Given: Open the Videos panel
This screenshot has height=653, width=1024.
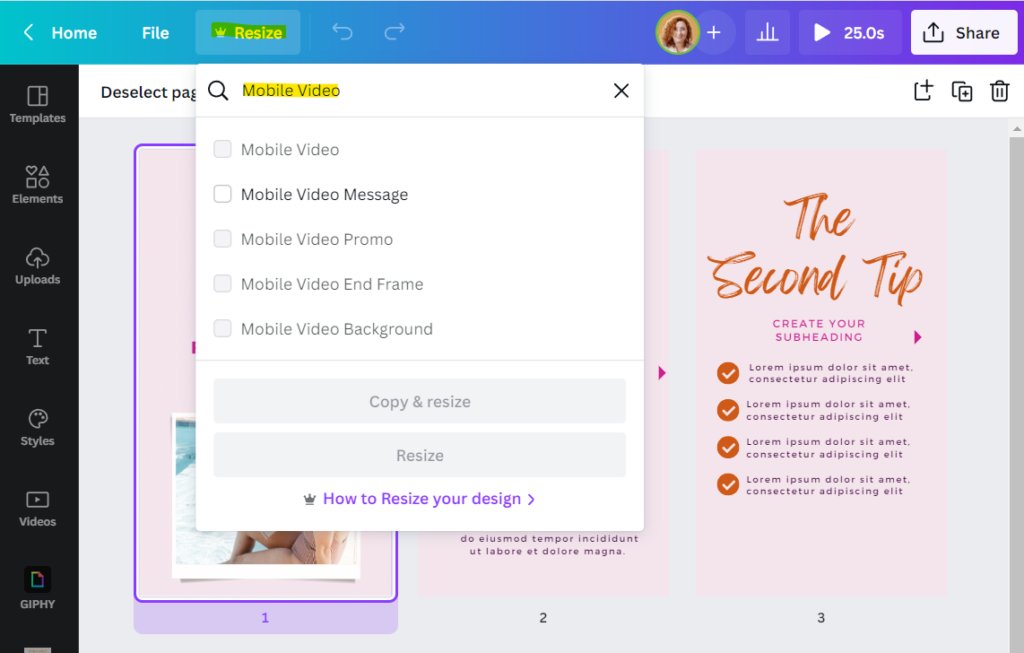Looking at the screenshot, I should point(37,508).
